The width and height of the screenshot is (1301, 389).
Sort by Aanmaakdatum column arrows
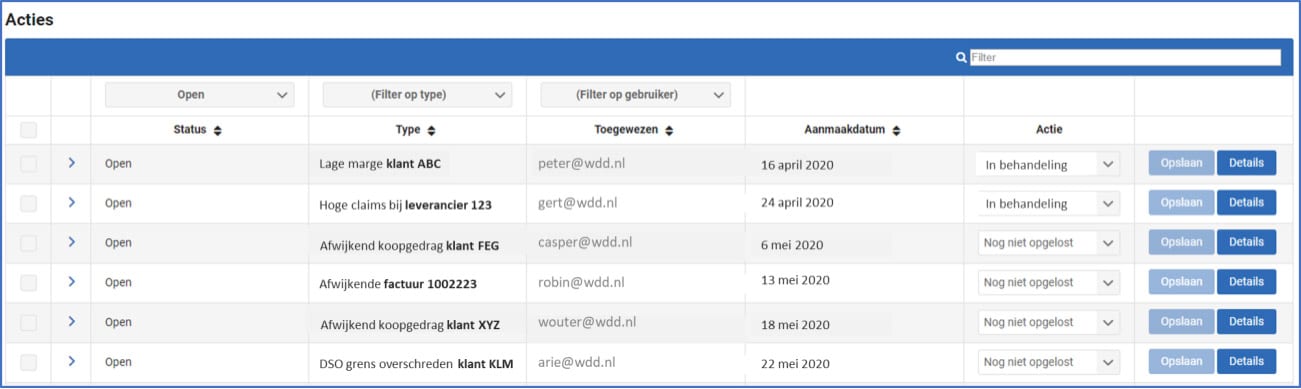(x=897, y=130)
